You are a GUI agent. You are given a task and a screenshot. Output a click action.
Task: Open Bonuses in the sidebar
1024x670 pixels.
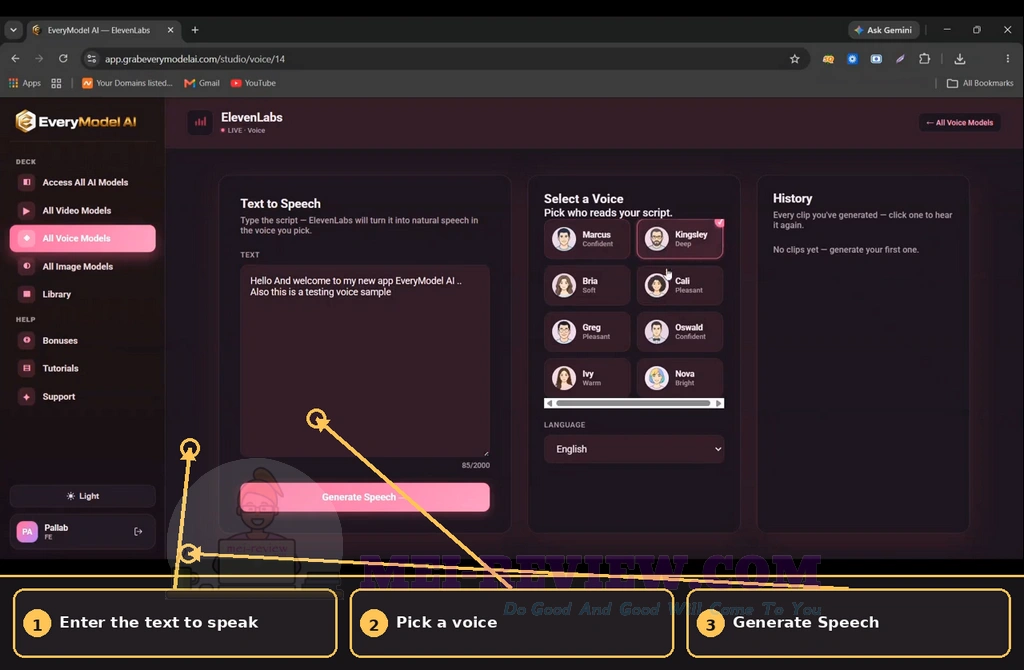pyautogui.click(x=83, y=340)
